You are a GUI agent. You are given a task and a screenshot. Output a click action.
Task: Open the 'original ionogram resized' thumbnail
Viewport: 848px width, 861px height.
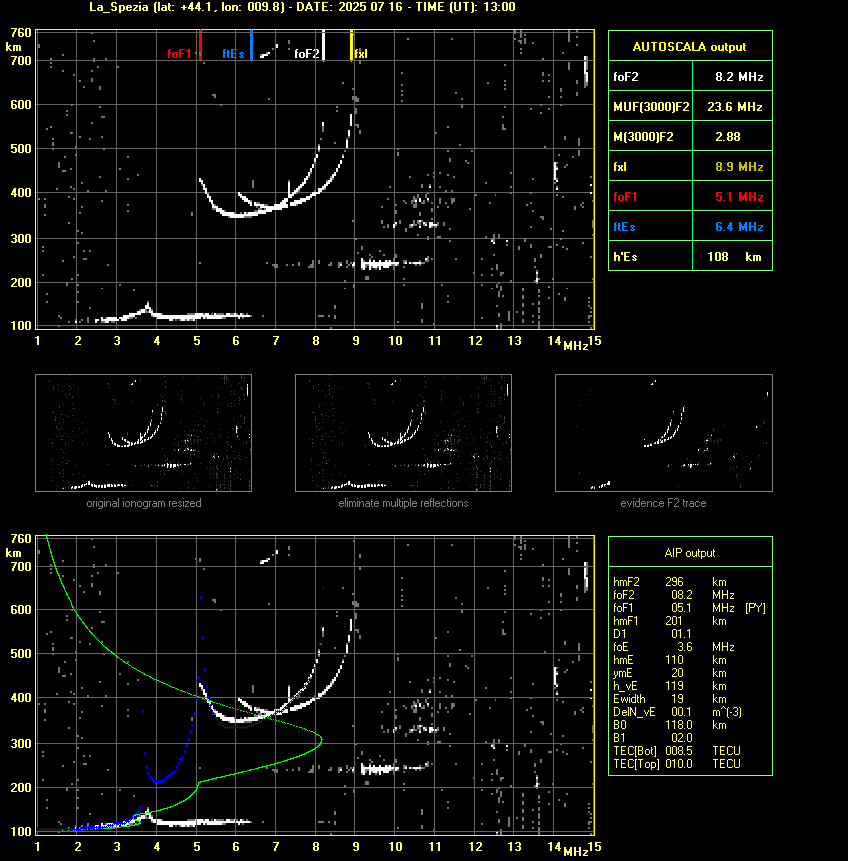click(x=143, y=433)
